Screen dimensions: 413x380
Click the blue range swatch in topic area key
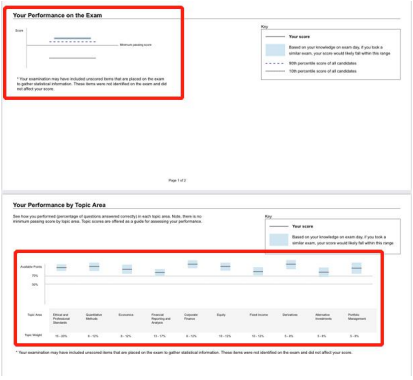coord(278,240)
